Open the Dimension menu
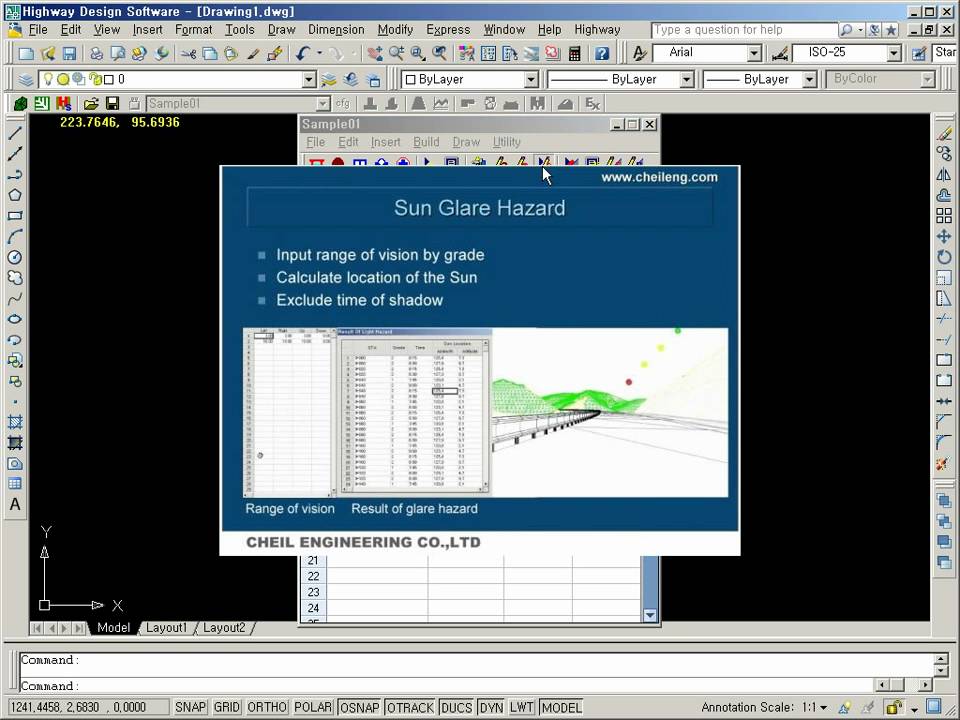The width and height of the screenshot is (960, 720). pyautogui.click(x=336, y=29)
